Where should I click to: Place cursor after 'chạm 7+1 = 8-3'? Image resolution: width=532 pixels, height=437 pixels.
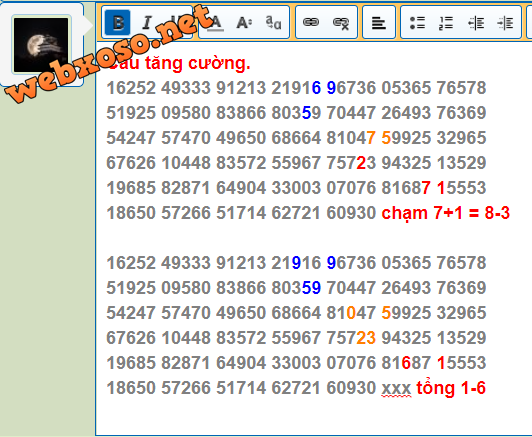point(511,213)
